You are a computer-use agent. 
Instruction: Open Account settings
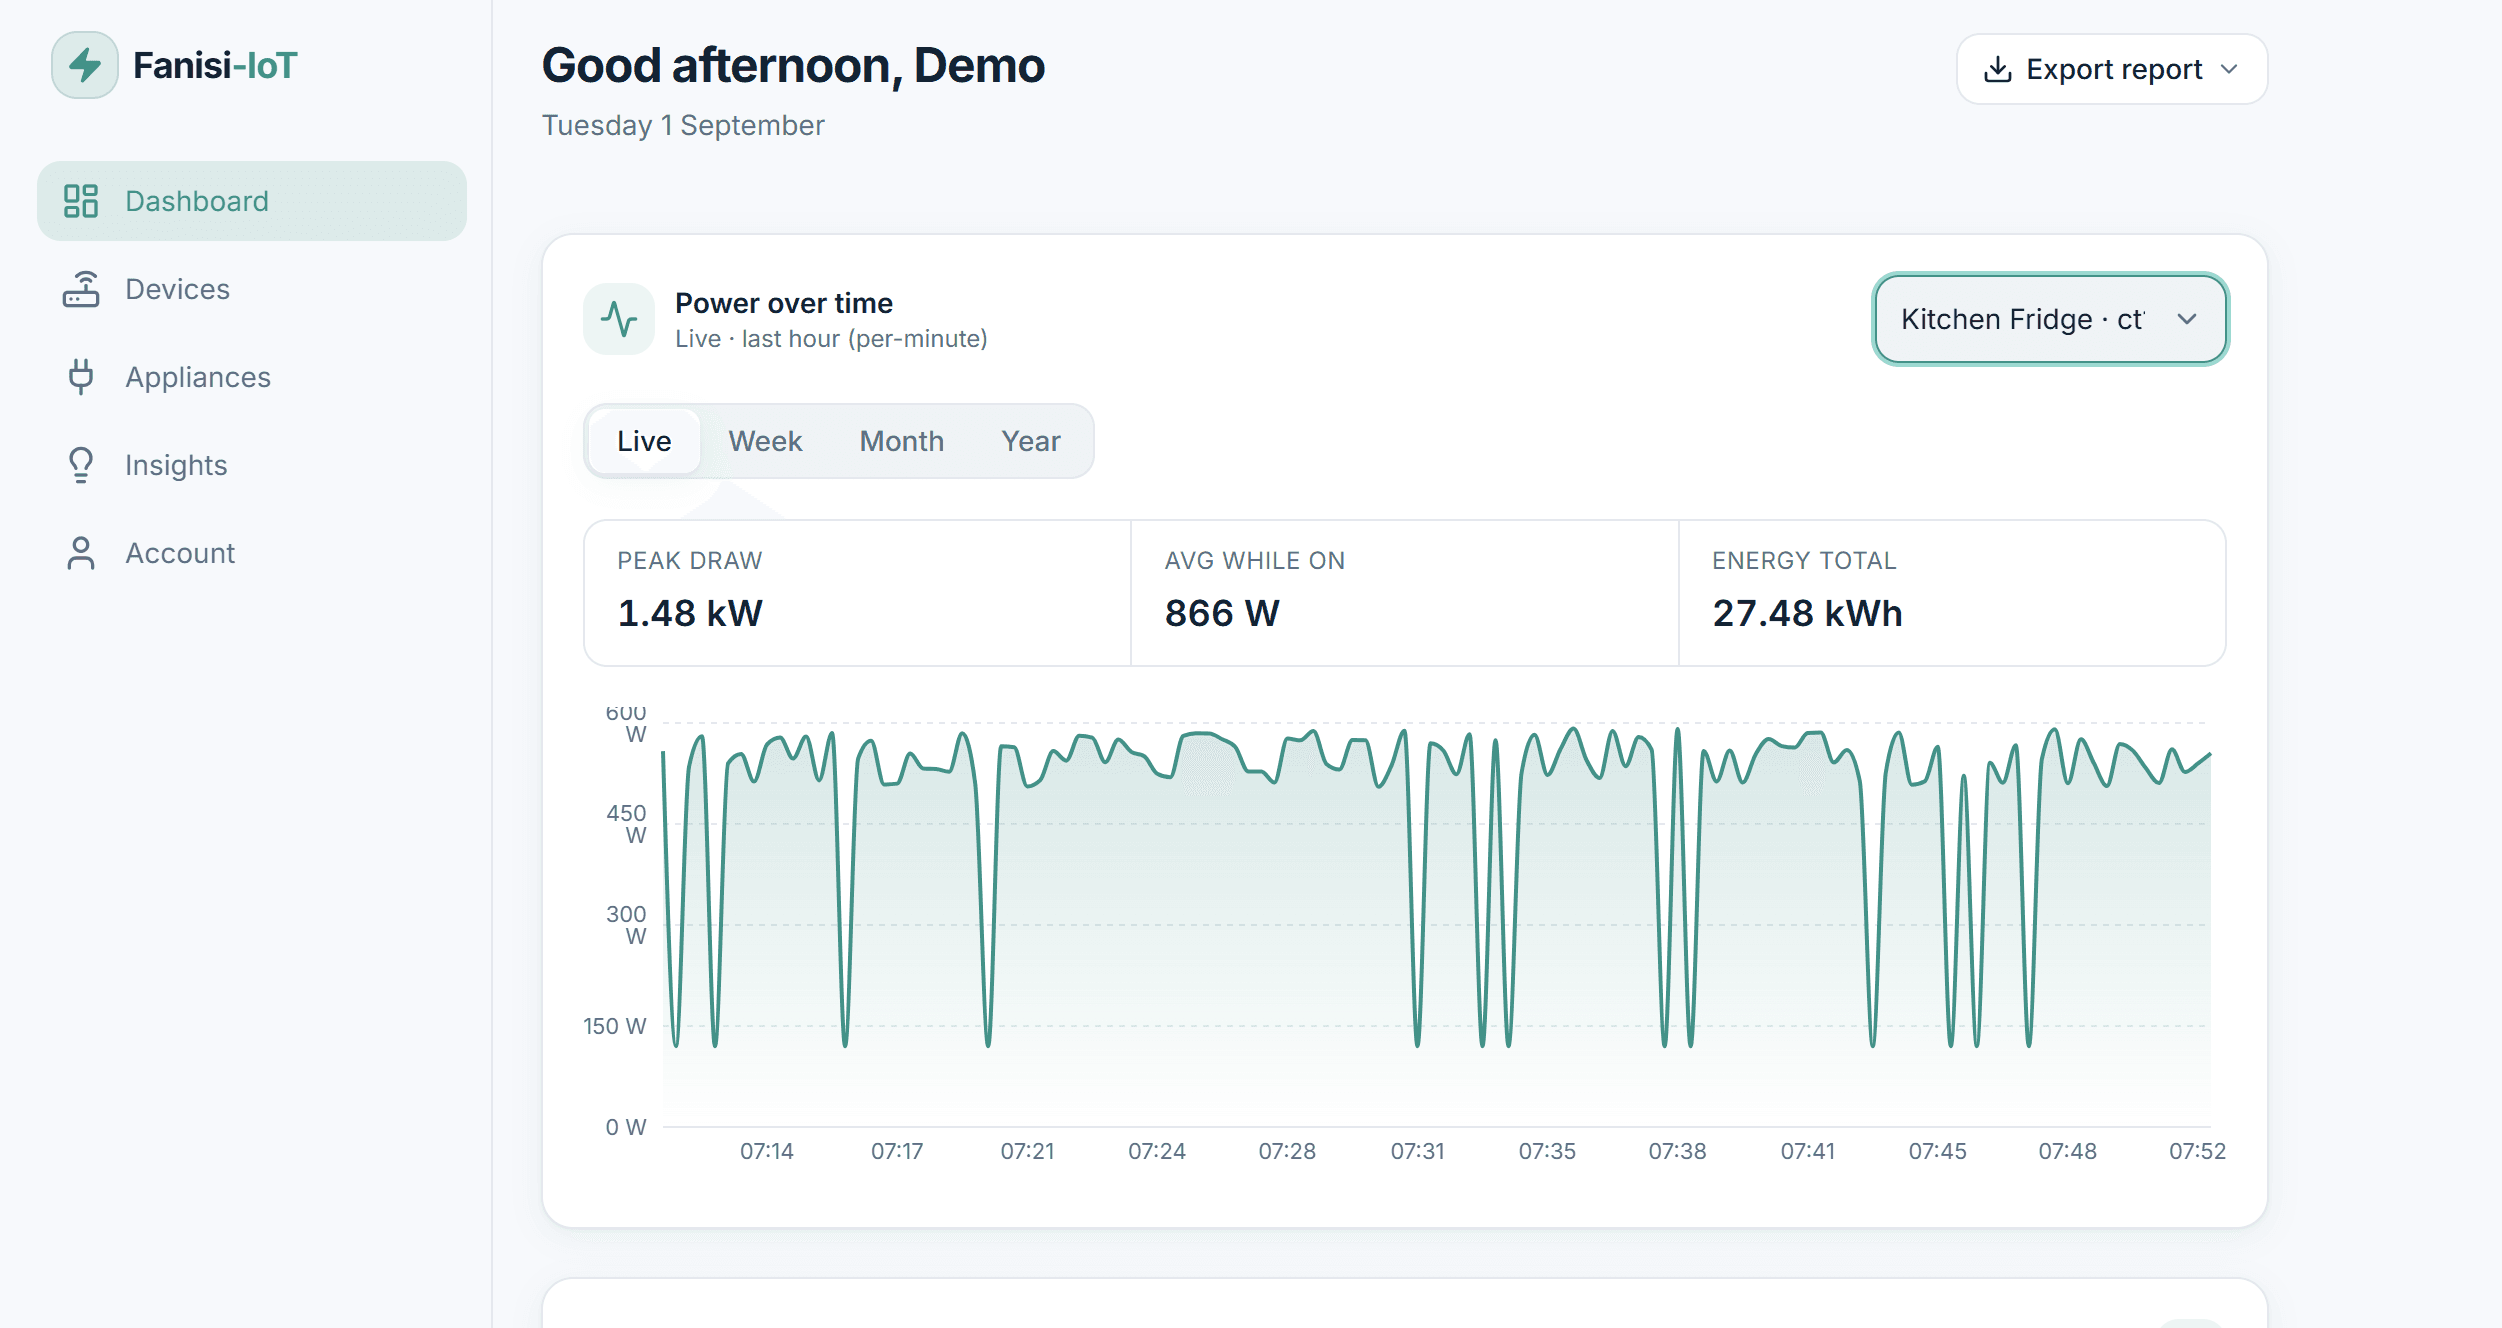tap(252, 553)
